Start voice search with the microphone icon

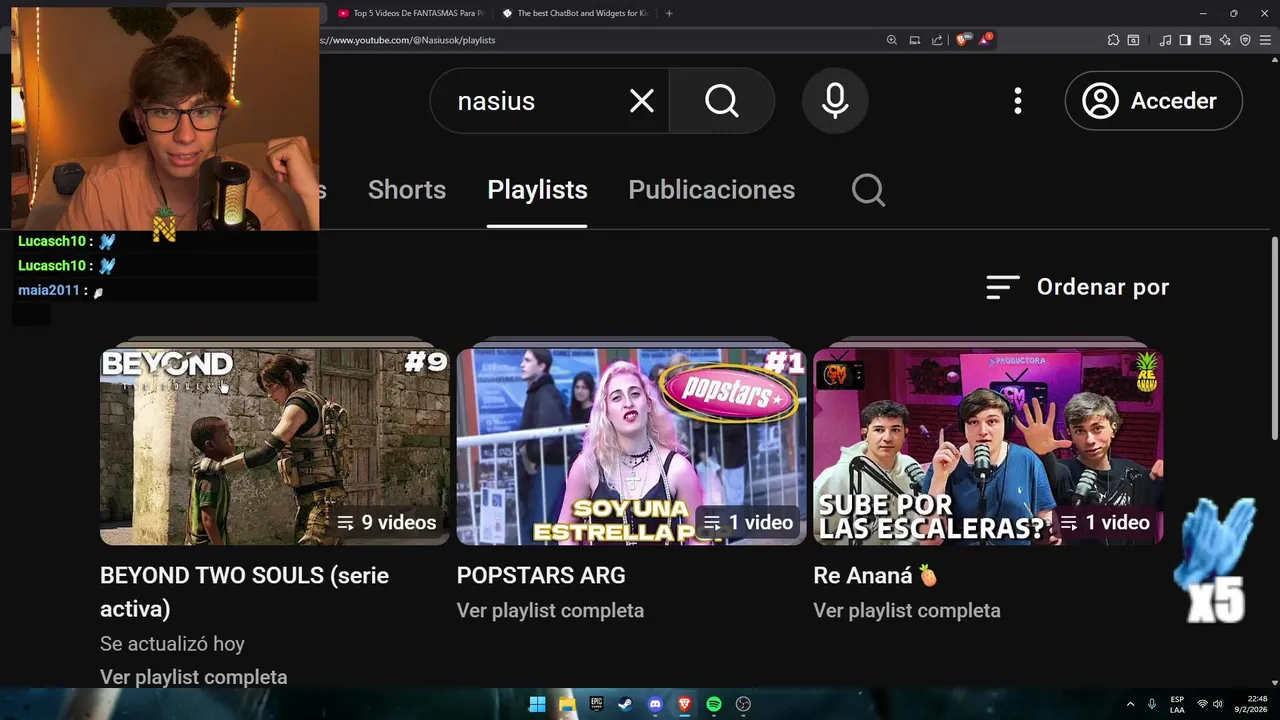pos(835,101)
